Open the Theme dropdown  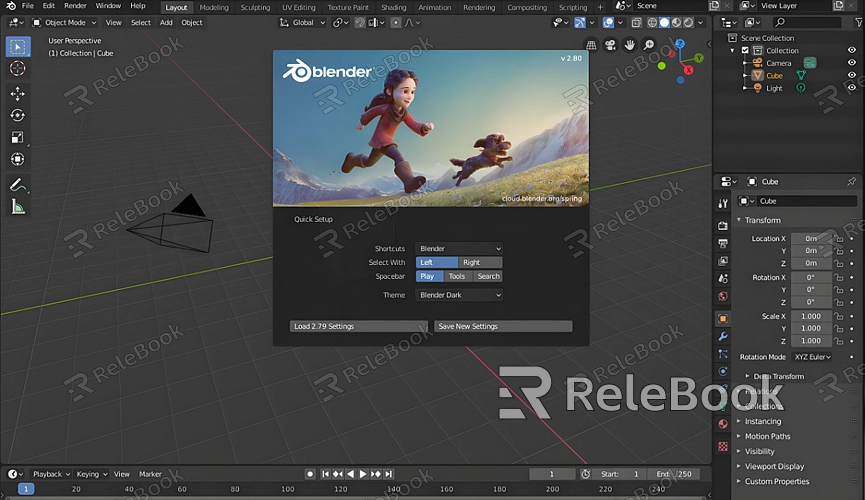coord(459,295)
